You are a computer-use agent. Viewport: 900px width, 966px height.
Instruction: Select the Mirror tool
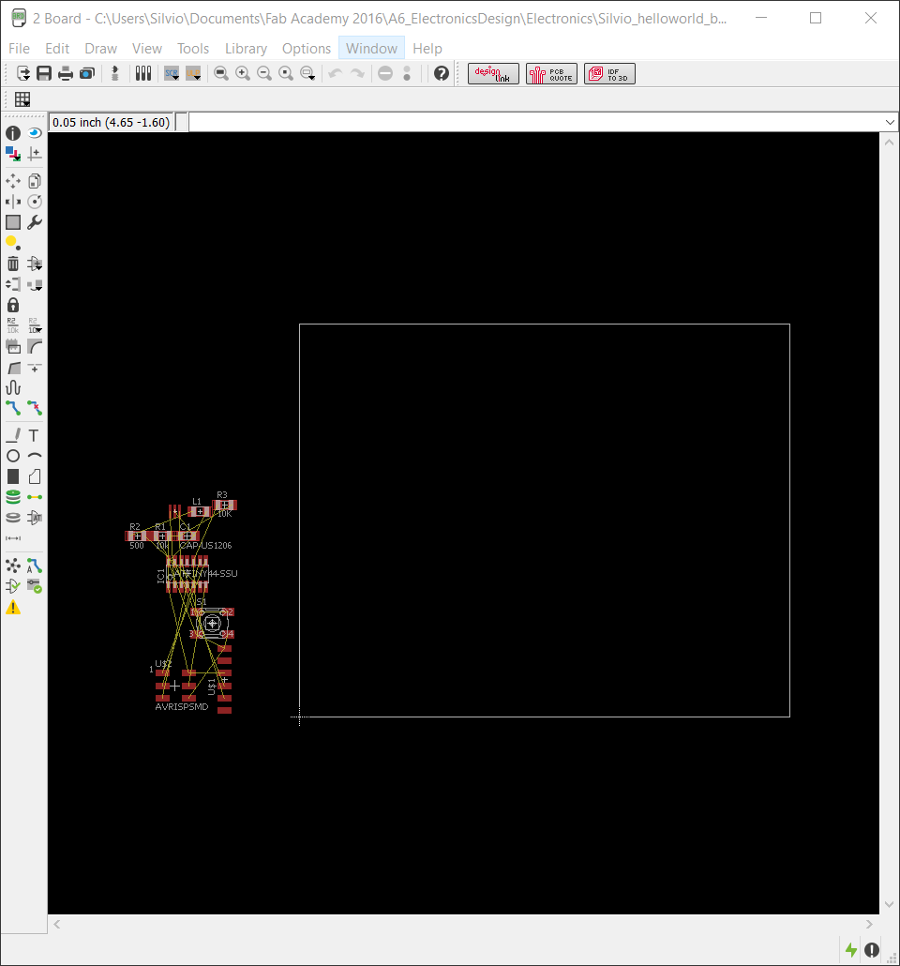[x=13, y=201]
